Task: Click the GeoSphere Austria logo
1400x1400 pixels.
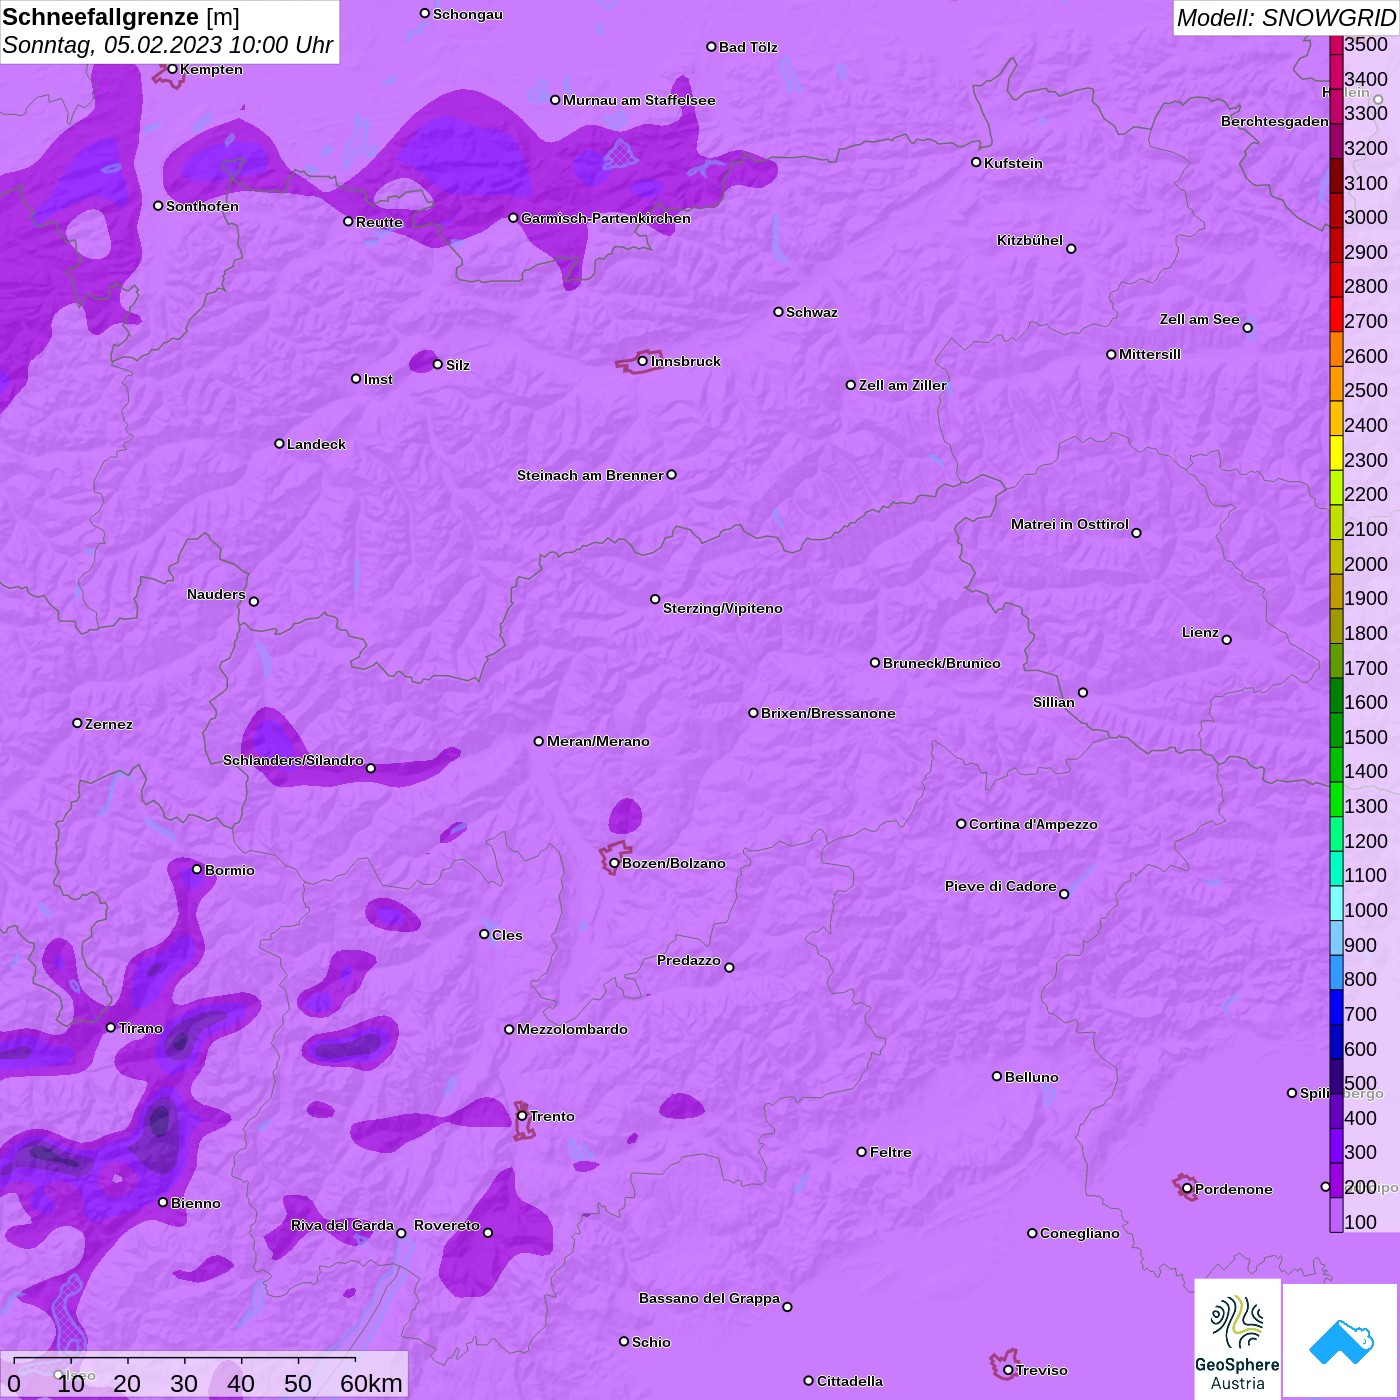Action: click(1237, 1339)
